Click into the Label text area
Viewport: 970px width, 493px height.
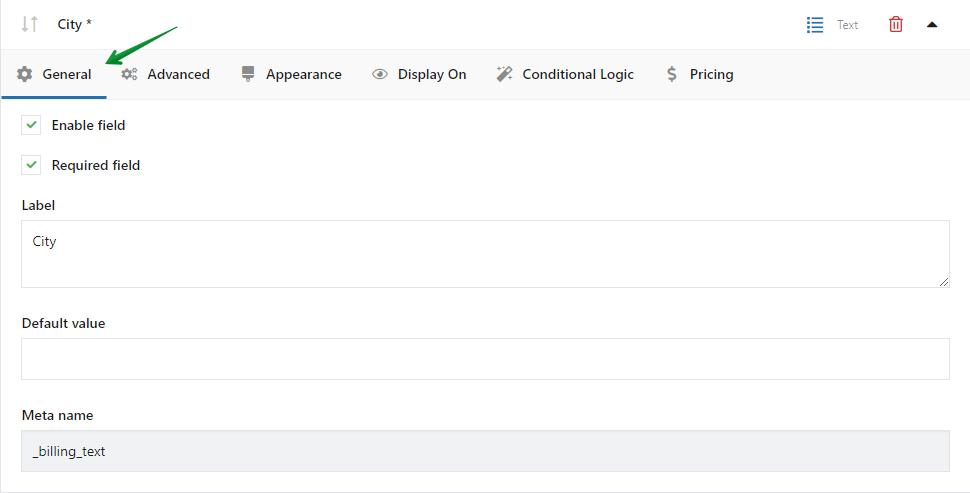point(485,254)
